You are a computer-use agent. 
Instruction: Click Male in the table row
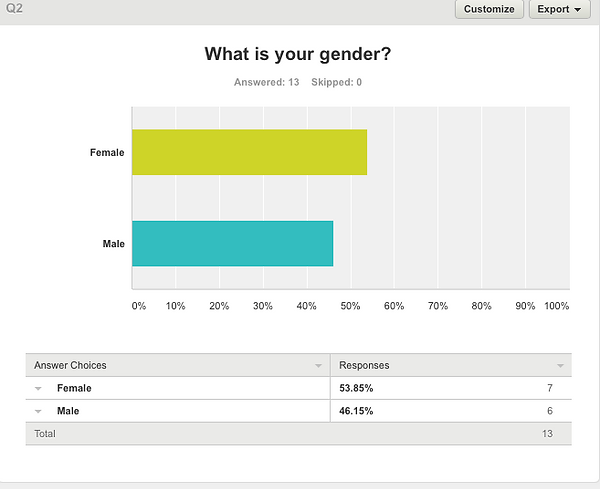pos(68,411)
